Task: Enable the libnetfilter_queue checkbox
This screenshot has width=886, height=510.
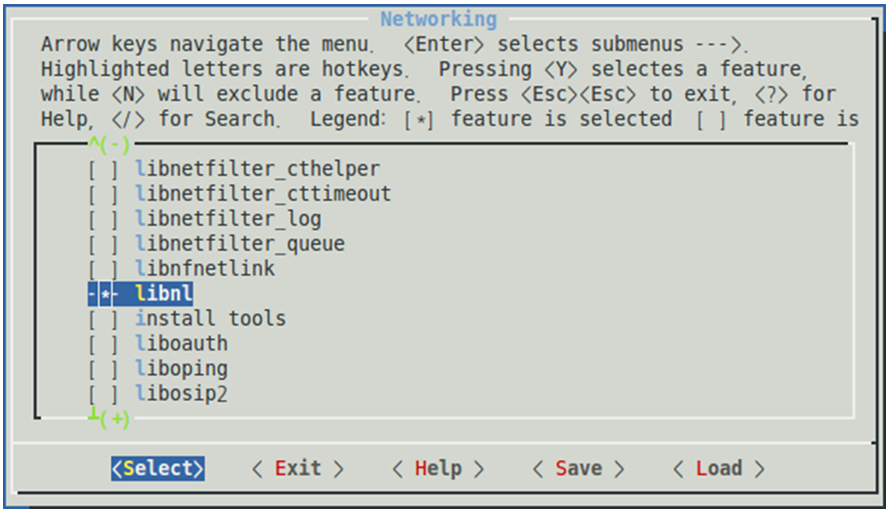Action: (102, 244)
